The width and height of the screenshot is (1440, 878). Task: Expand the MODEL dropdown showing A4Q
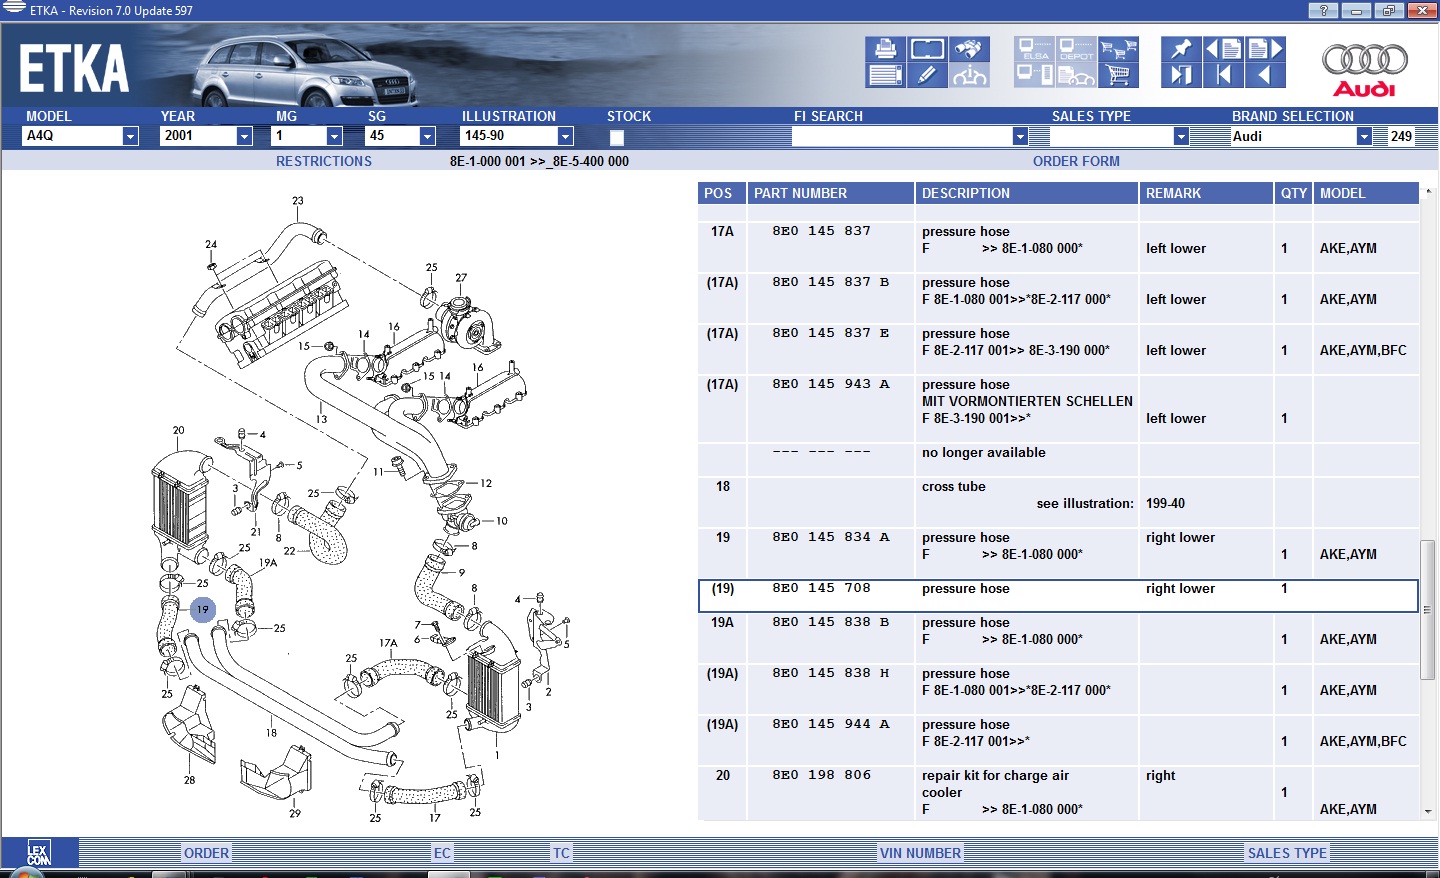click(x=130, y=136)
